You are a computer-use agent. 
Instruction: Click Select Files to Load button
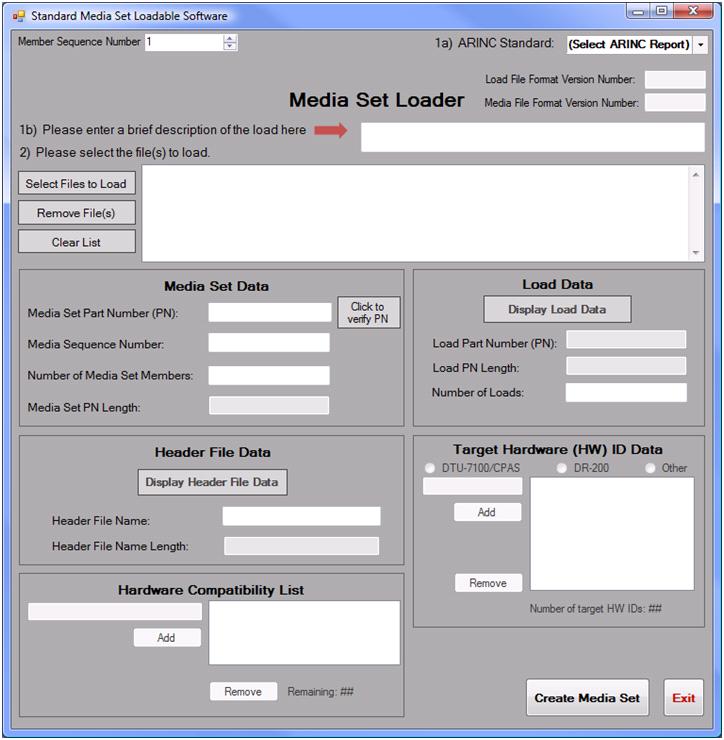point(76,184)
